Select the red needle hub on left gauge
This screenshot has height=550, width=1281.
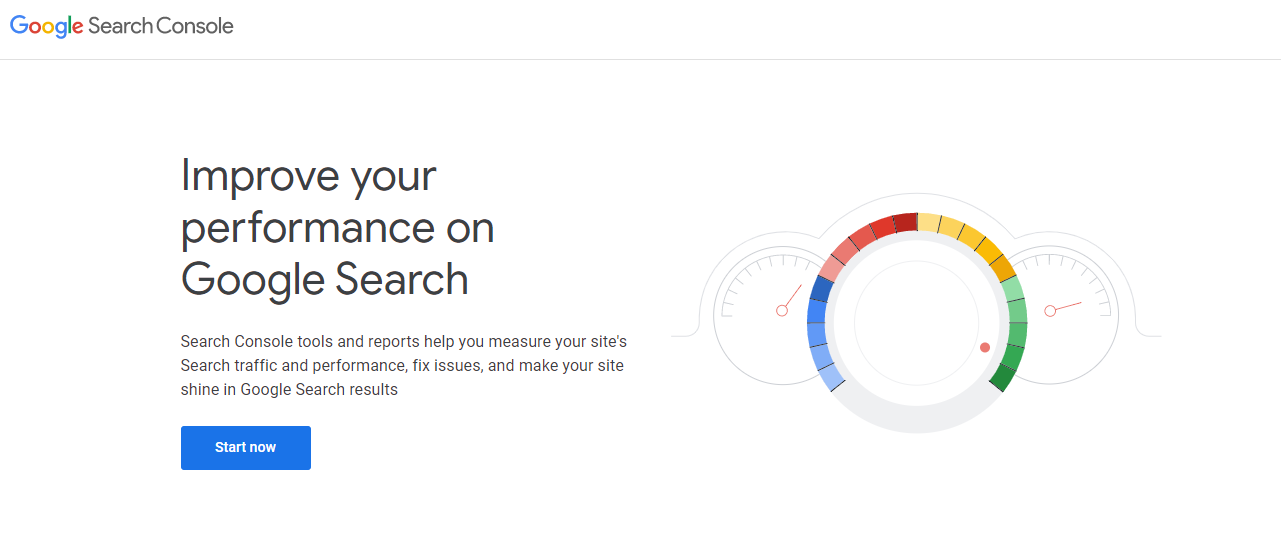(782, 311)
